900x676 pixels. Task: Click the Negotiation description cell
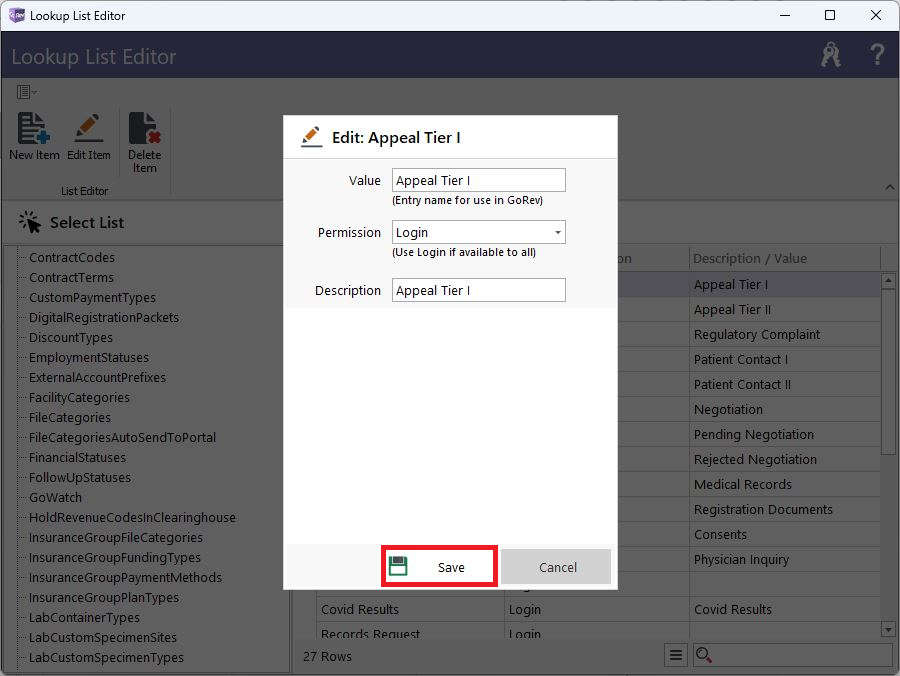click(x=784, y=410)
